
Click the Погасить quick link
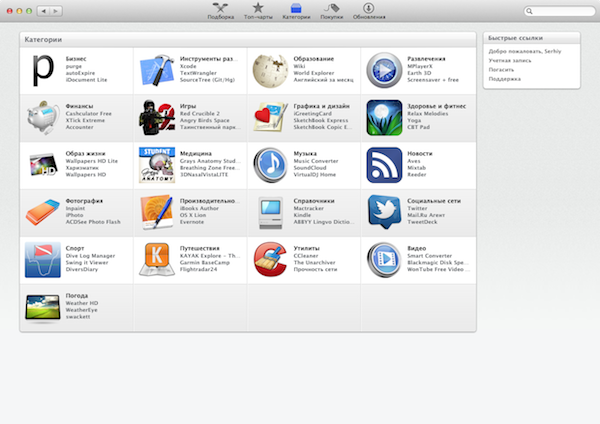pos(501,70)
